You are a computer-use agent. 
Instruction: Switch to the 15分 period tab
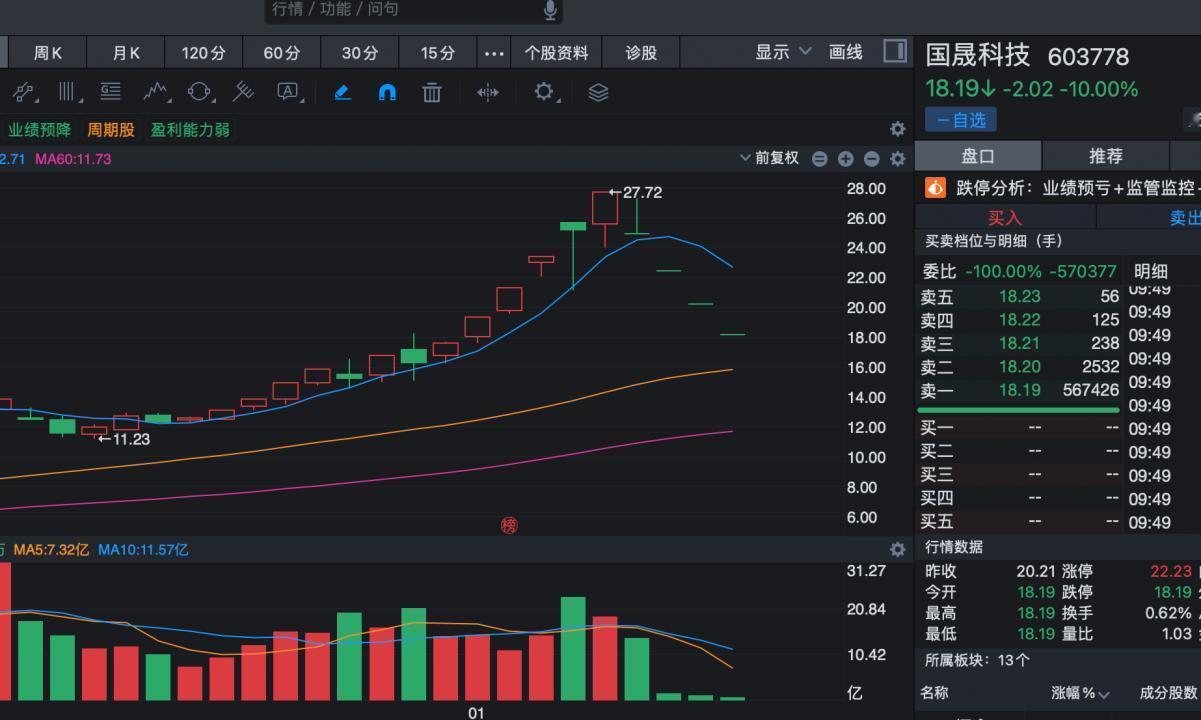[x=438, y=53]
